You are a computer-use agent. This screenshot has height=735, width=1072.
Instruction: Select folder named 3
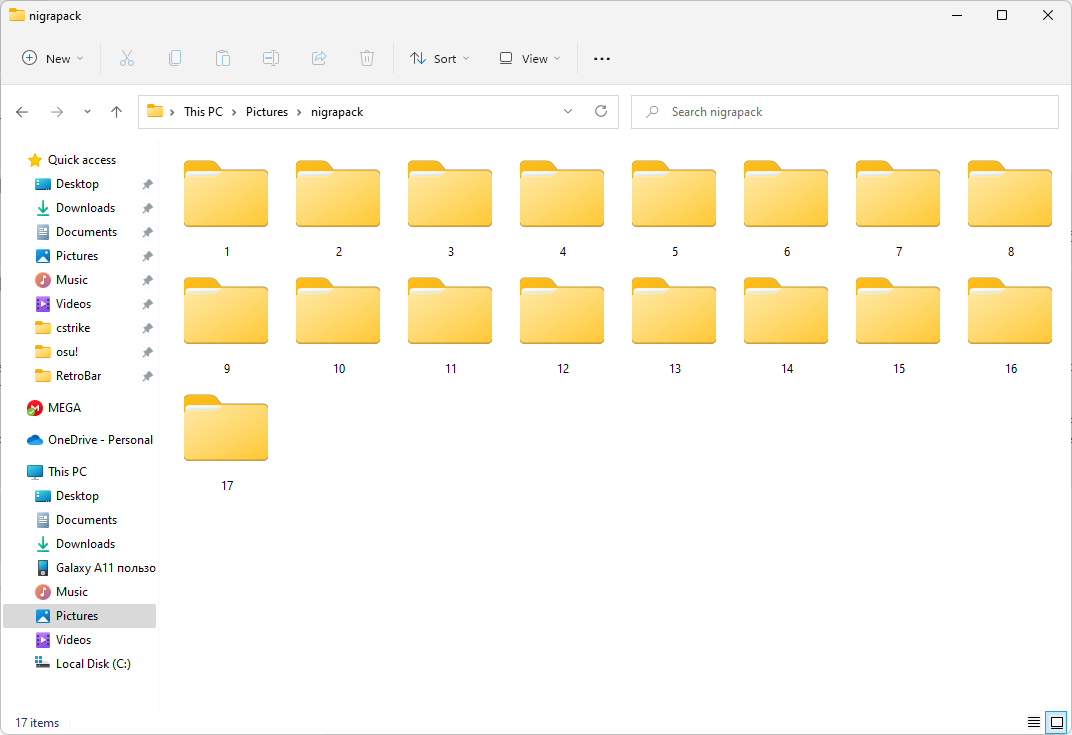tap(450, 209)
